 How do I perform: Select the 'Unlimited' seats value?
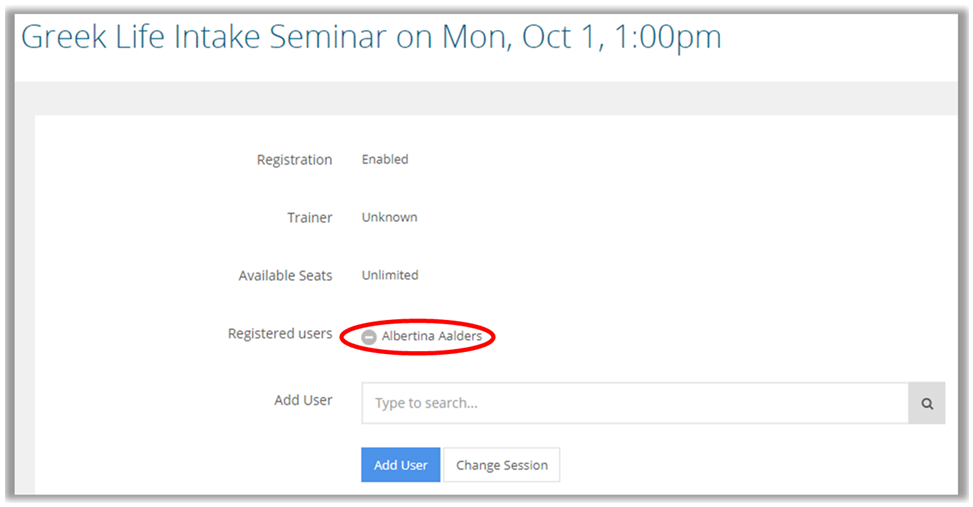[390, 275]
